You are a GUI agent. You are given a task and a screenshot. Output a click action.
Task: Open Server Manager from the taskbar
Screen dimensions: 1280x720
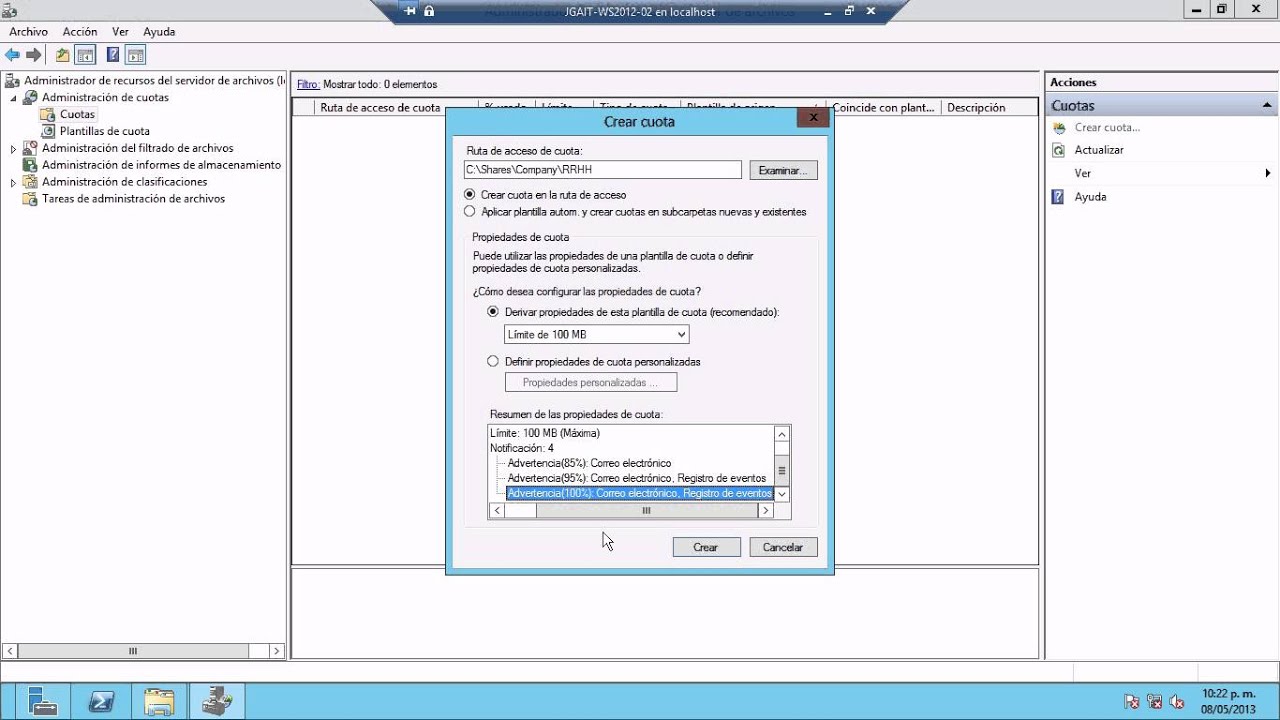43,702
